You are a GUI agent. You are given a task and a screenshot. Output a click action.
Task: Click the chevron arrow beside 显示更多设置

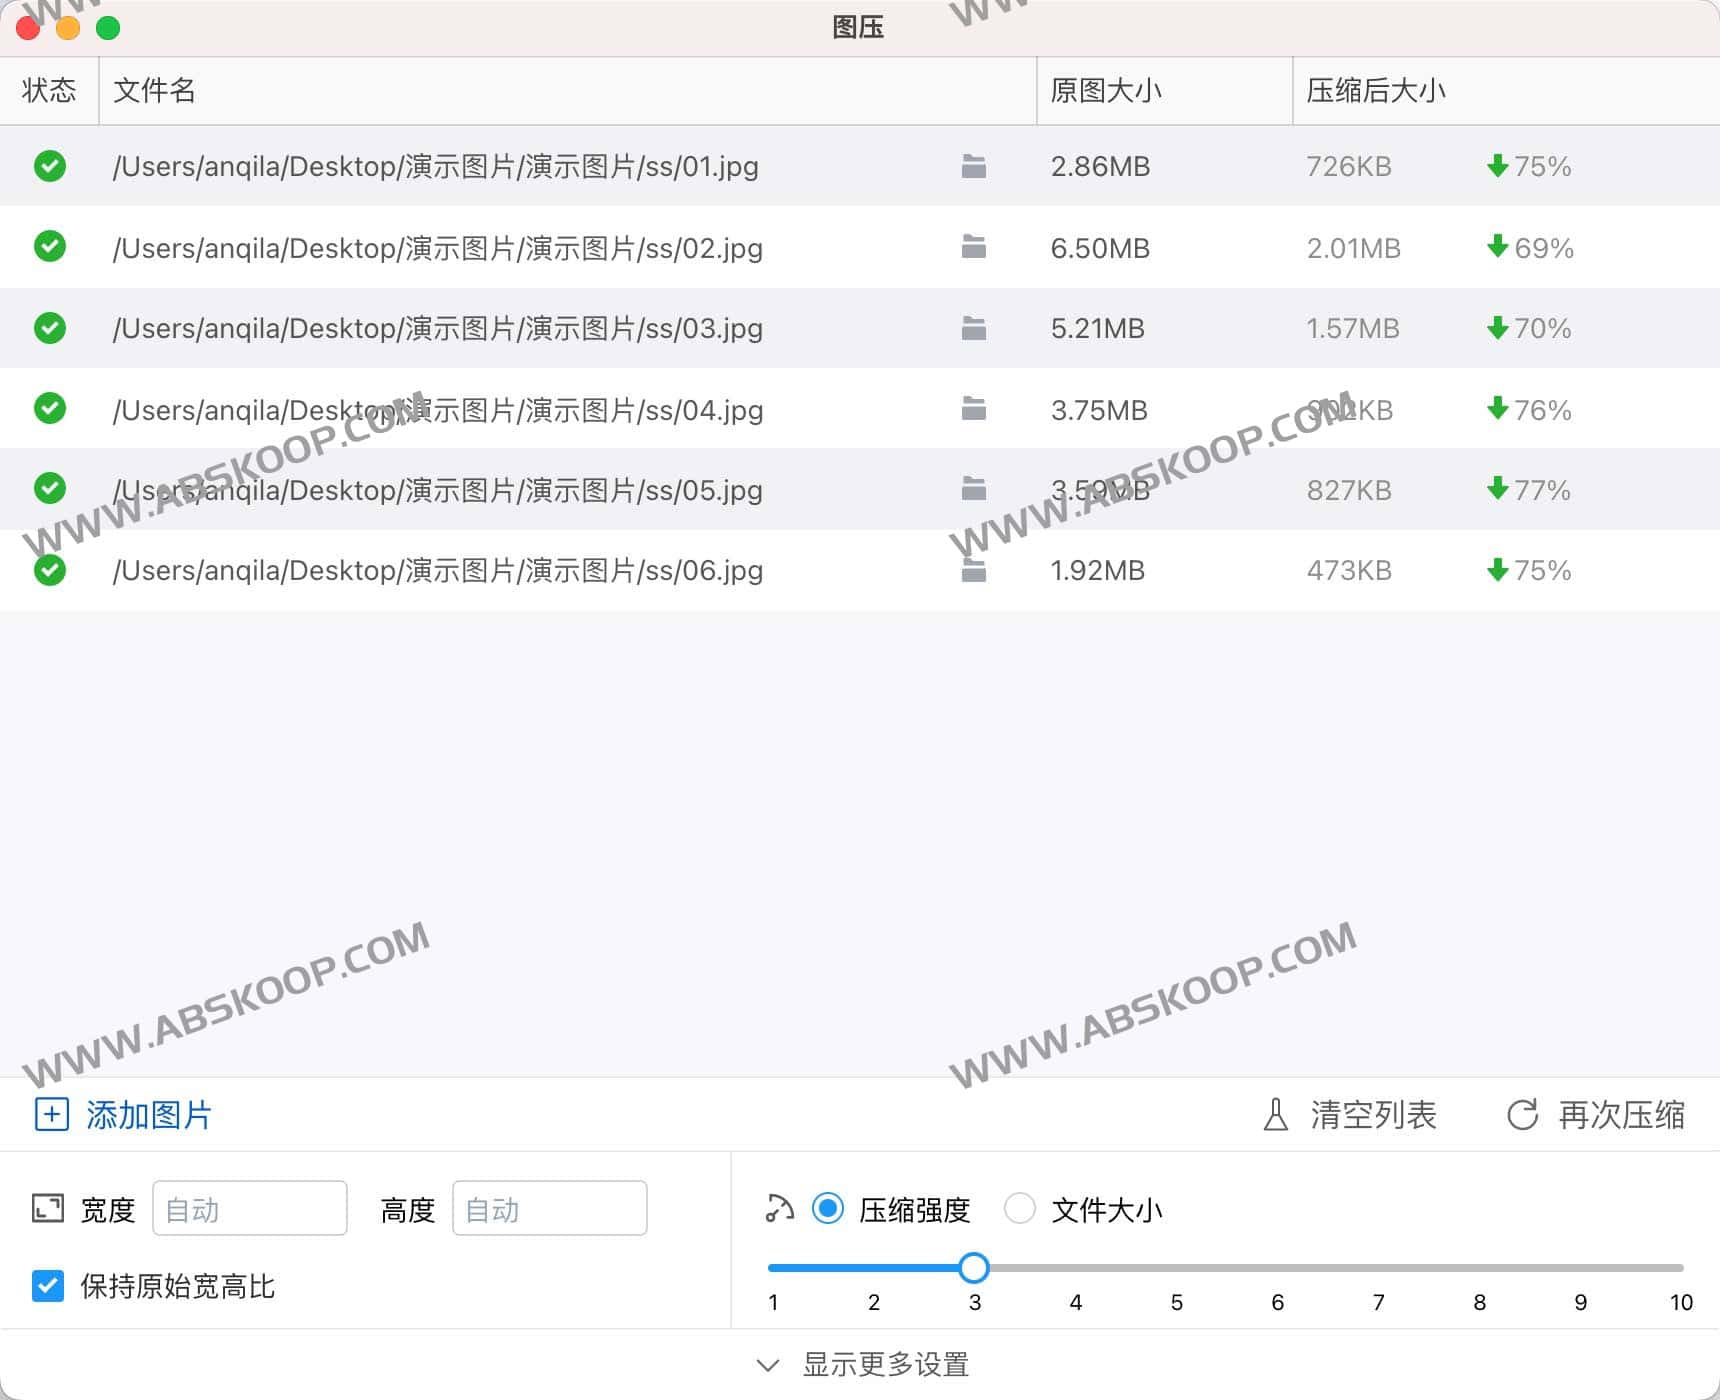tap(768, 1364)
